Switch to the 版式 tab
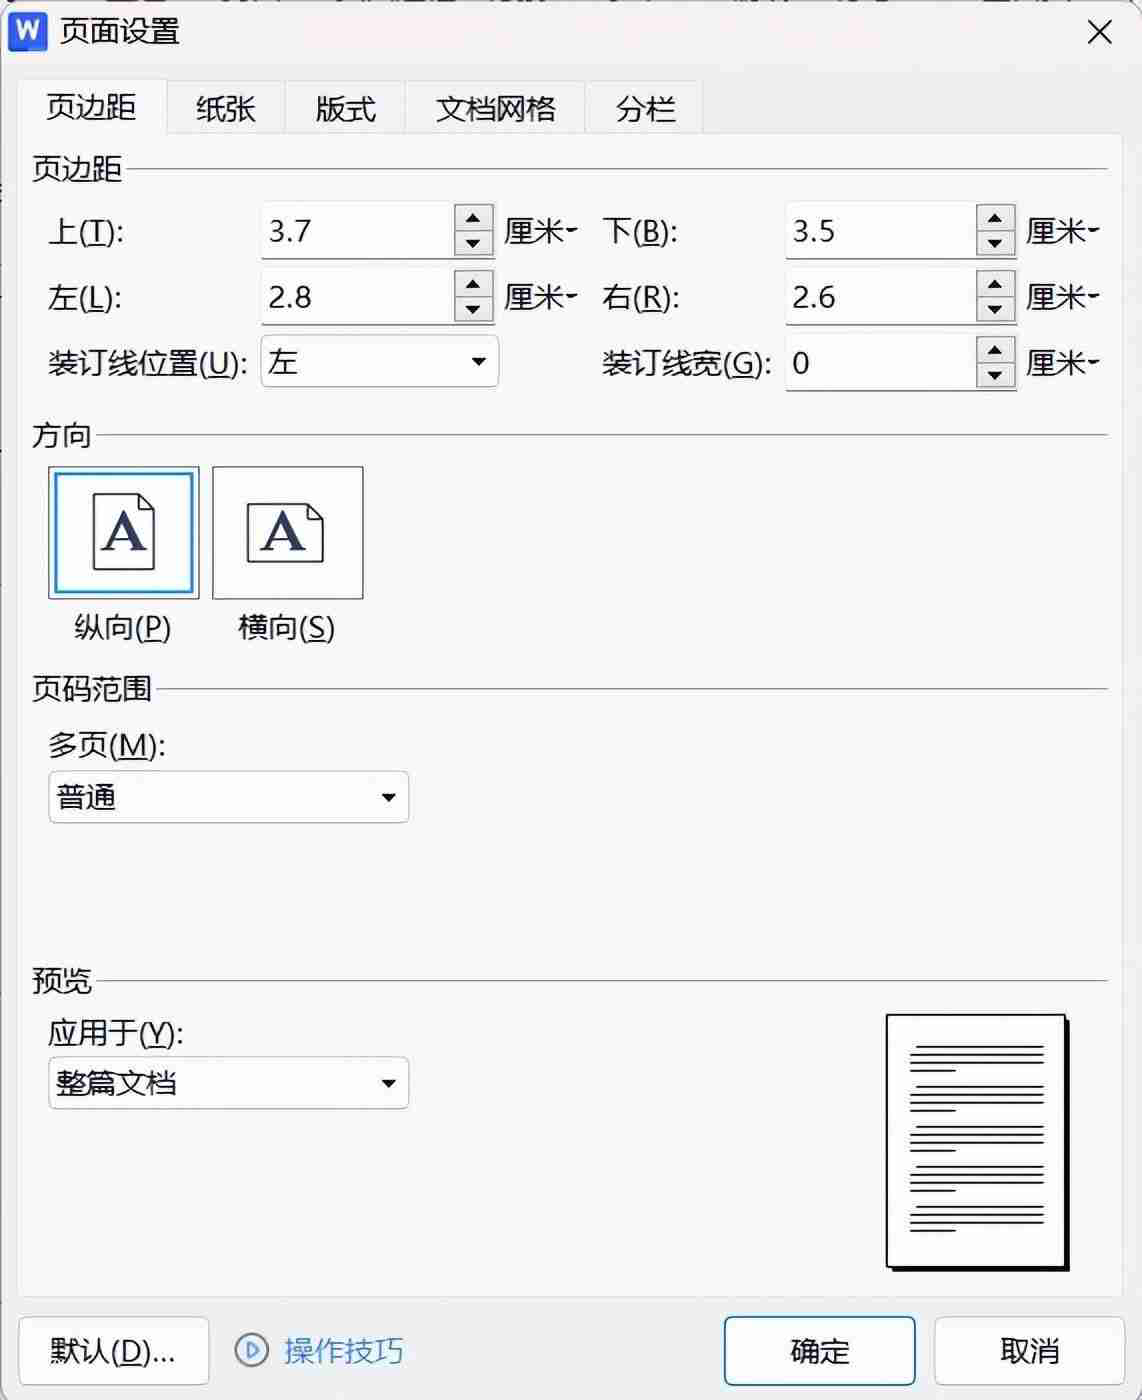The image size is (1142, 1400). pyautogui.click(x=345, y=108)
